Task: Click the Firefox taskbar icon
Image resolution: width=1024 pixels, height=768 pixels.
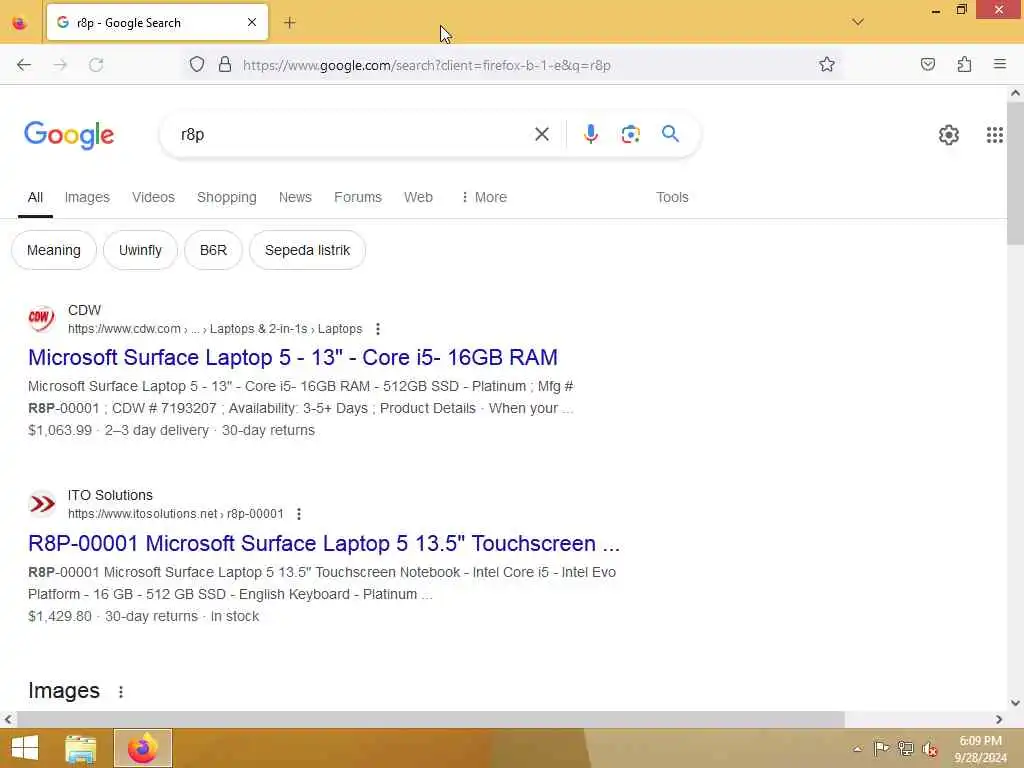Action: point(143,748)
